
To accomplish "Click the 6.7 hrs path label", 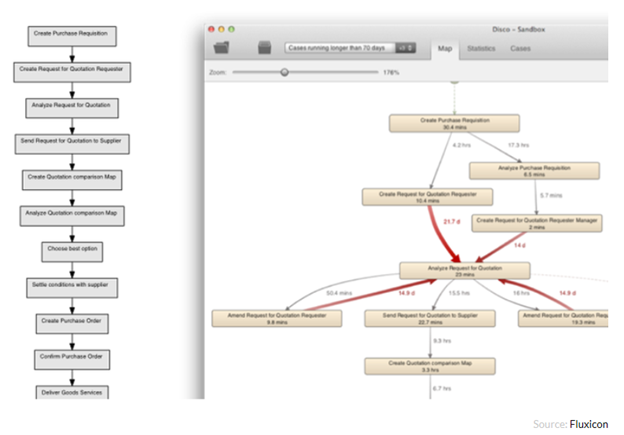I will click(442, 388).
